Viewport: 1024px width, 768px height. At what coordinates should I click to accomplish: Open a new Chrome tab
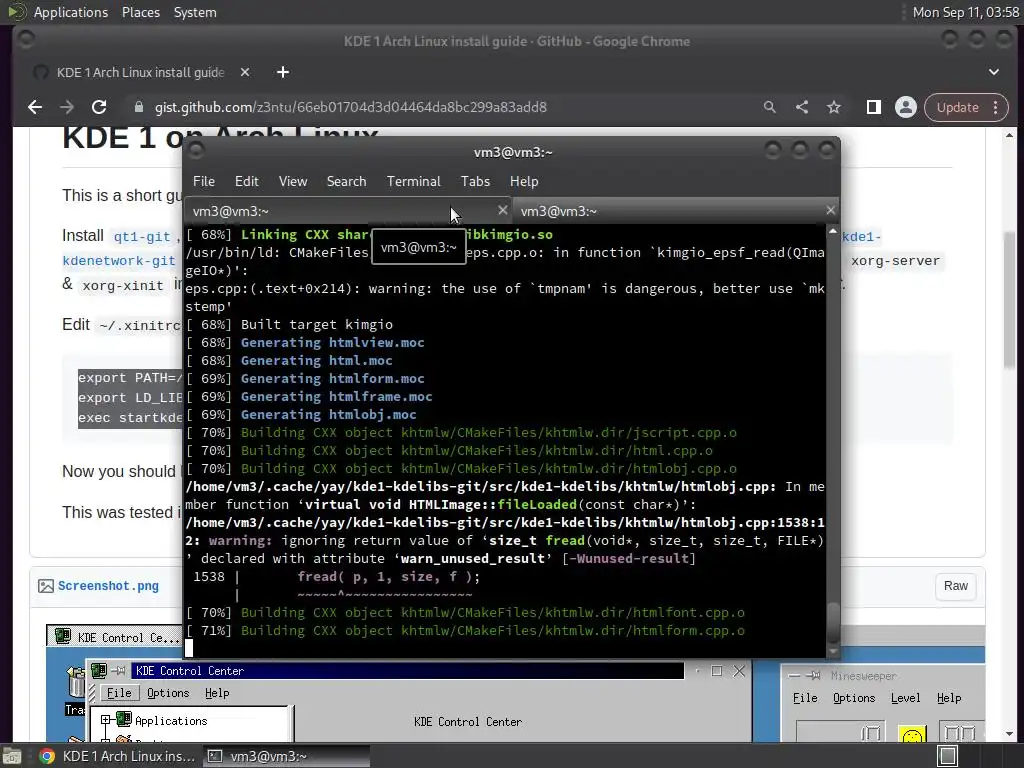click(283, 72)
